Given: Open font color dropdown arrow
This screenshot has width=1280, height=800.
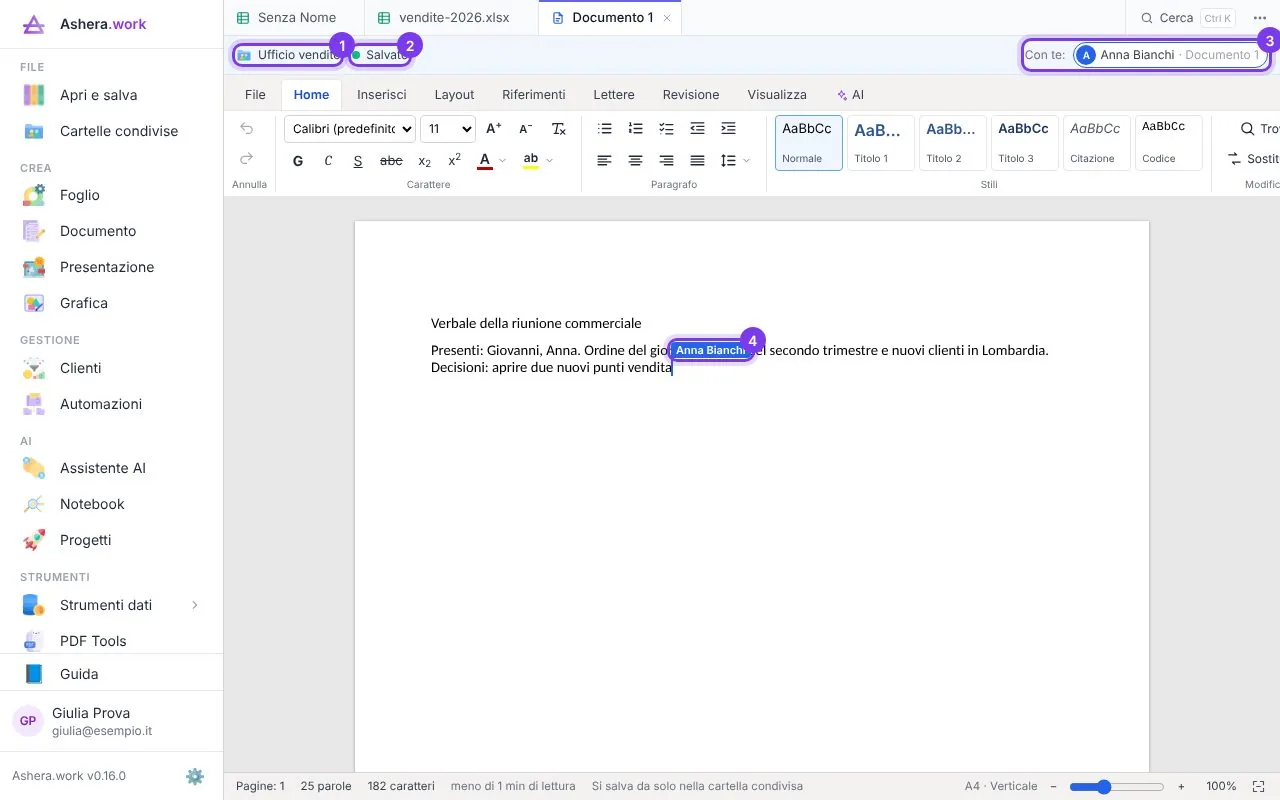Looking at the screenshot, I should [503, 160].
